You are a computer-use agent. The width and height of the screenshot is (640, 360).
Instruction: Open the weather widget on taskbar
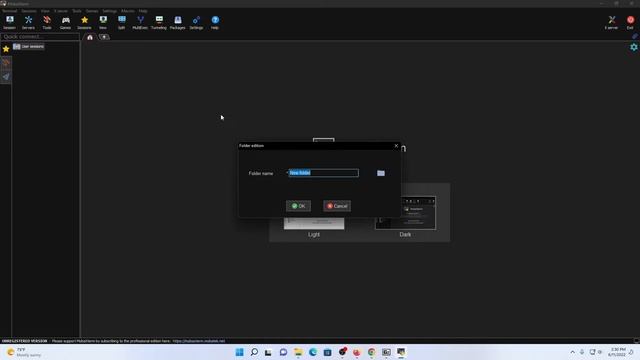24,352
